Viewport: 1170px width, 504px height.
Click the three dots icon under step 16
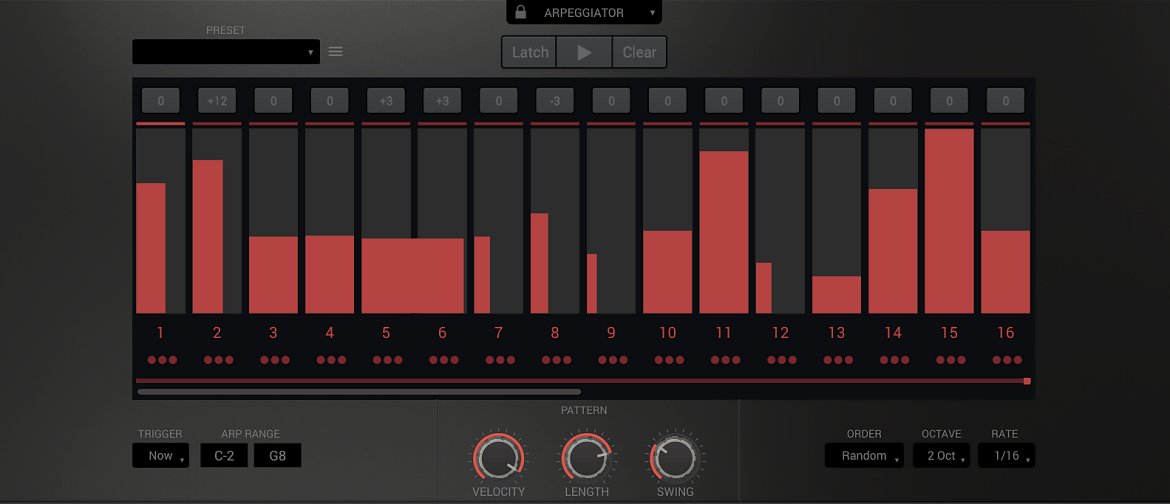point(1007,360)
